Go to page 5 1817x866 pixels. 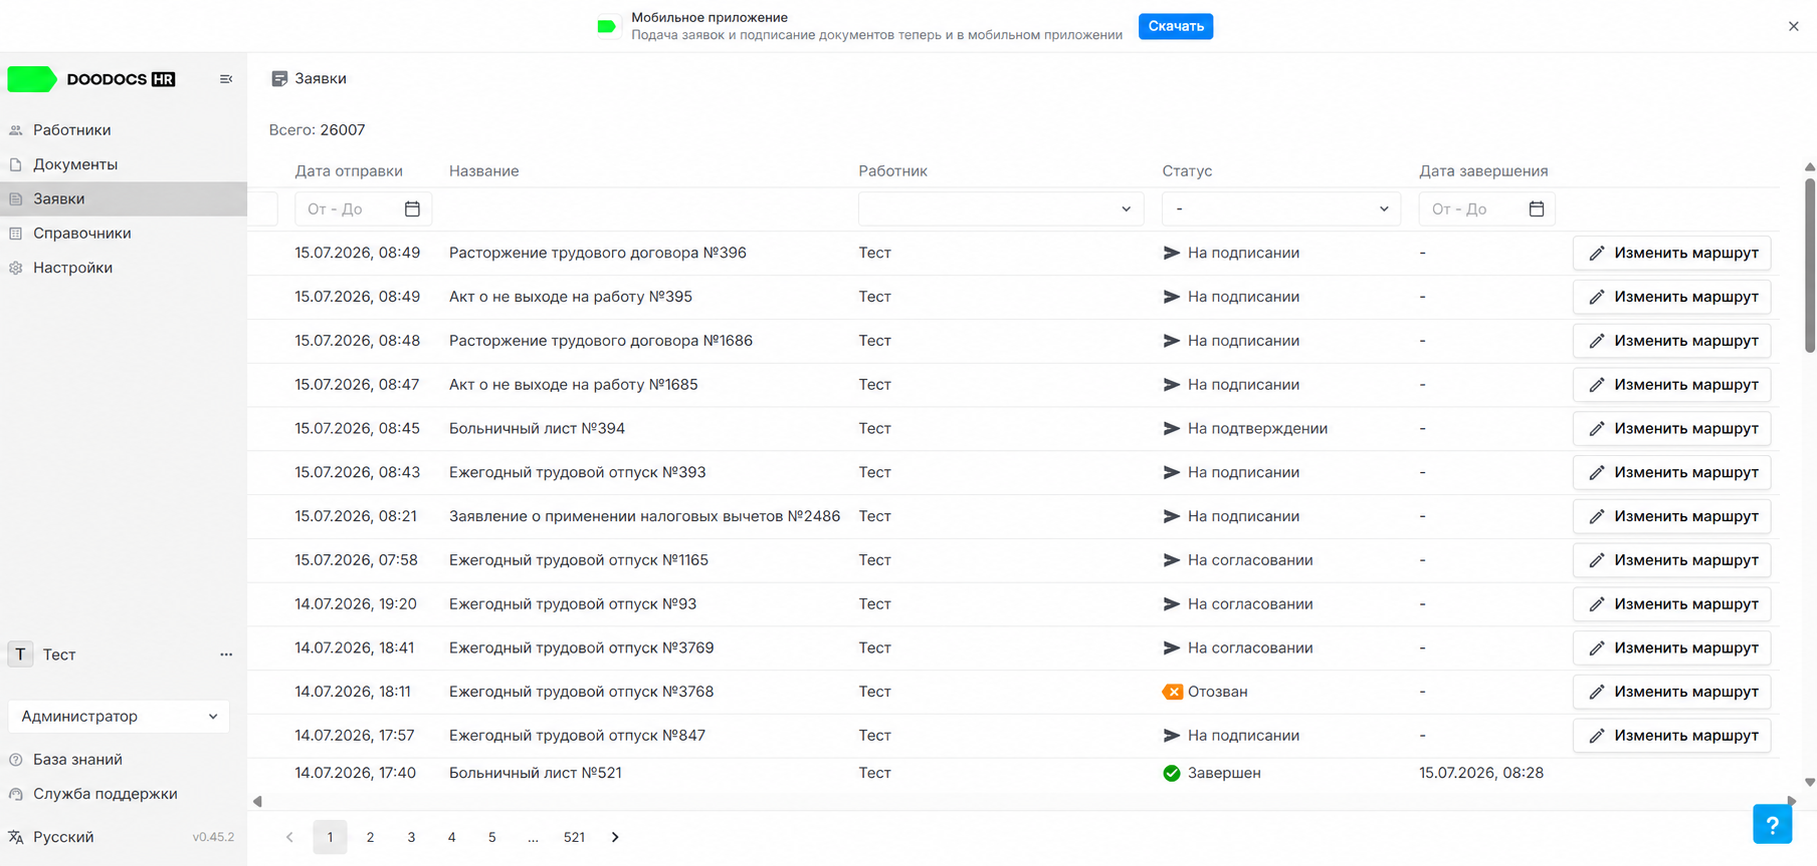[492, 837]
